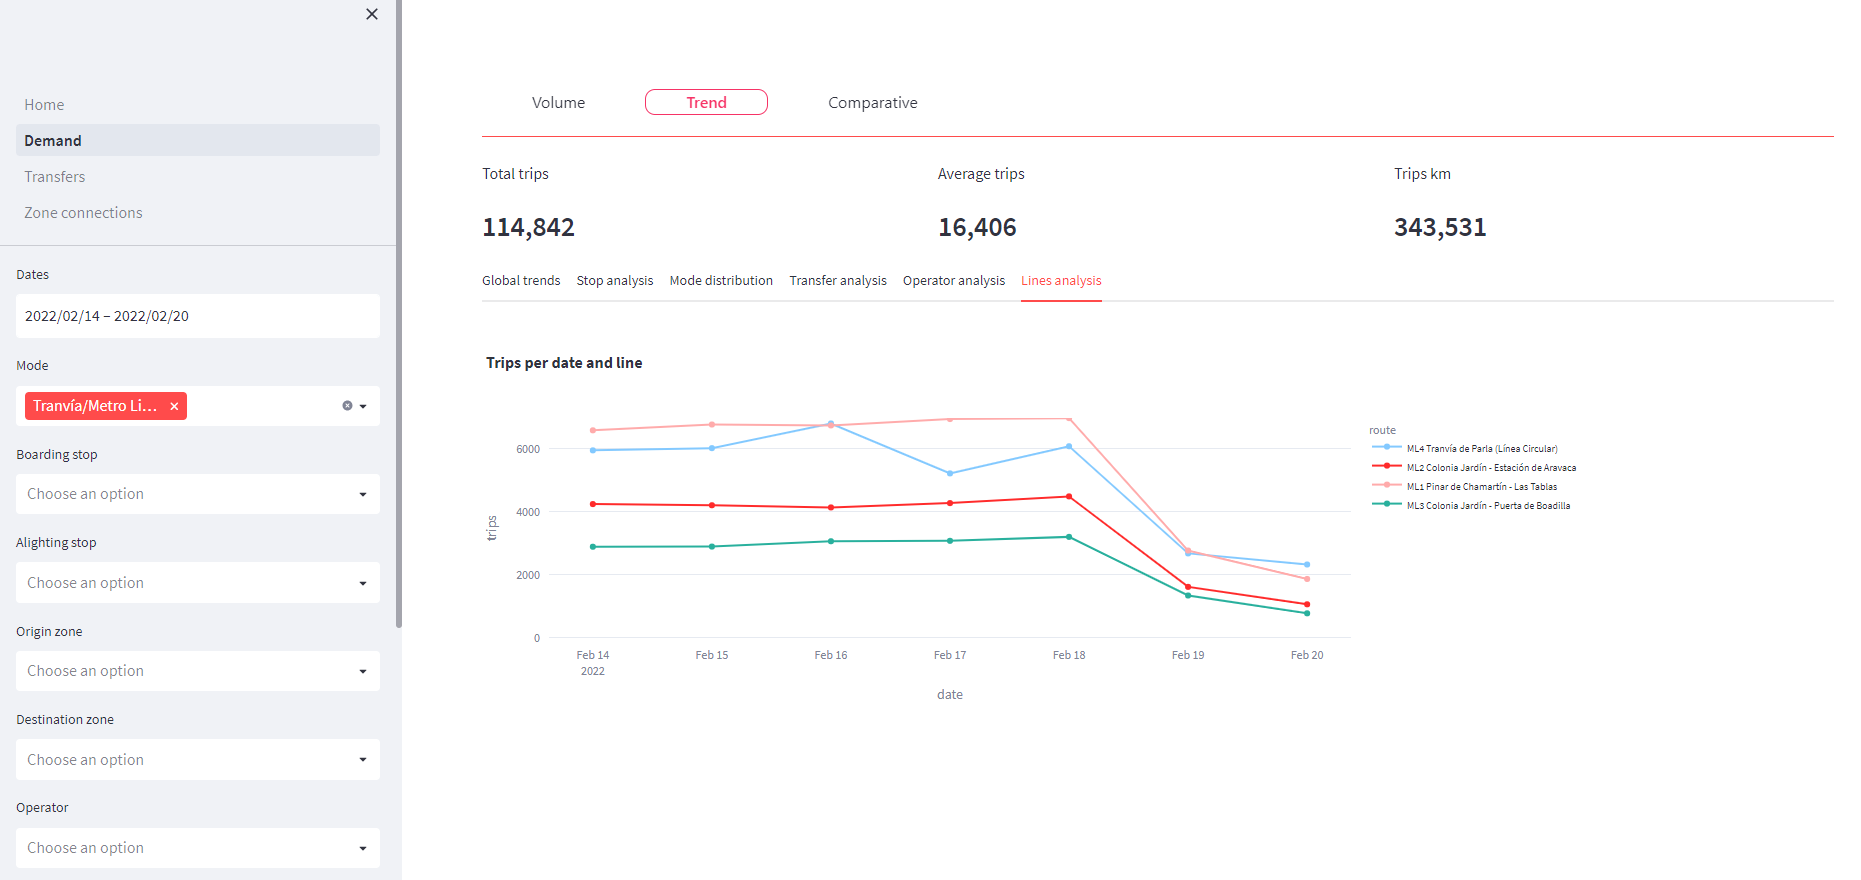Open the Origin zone dropdown
This screenshot has height=880, width=1861.
click(x=197, y=671)
